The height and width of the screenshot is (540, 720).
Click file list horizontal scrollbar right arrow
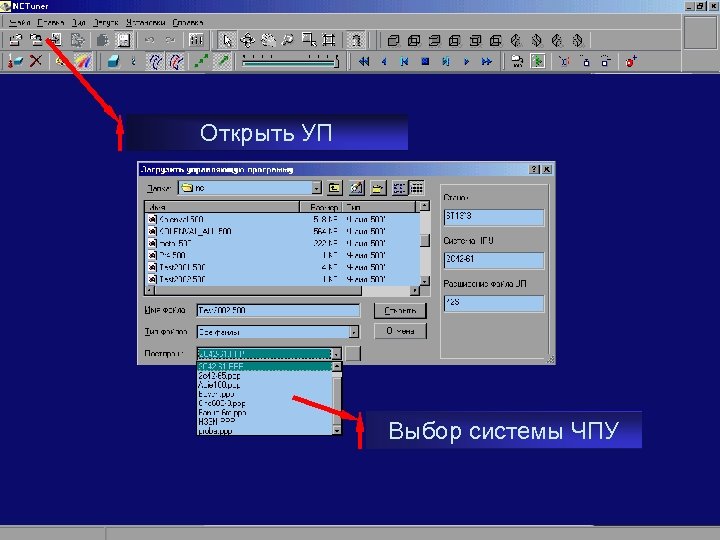[415, 291]
